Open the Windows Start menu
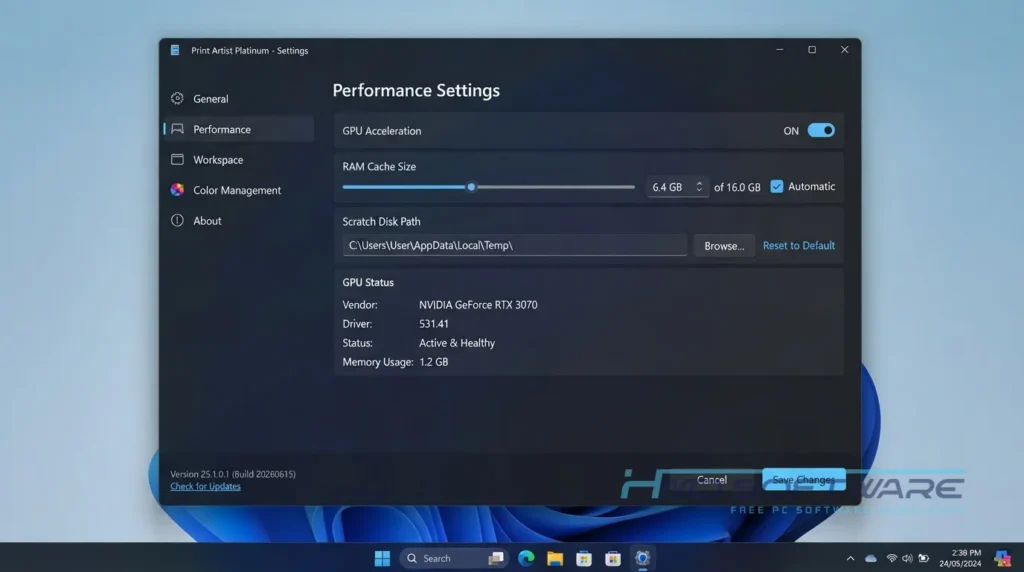This screenshot has width=1024, height=572. click(382, 558)
